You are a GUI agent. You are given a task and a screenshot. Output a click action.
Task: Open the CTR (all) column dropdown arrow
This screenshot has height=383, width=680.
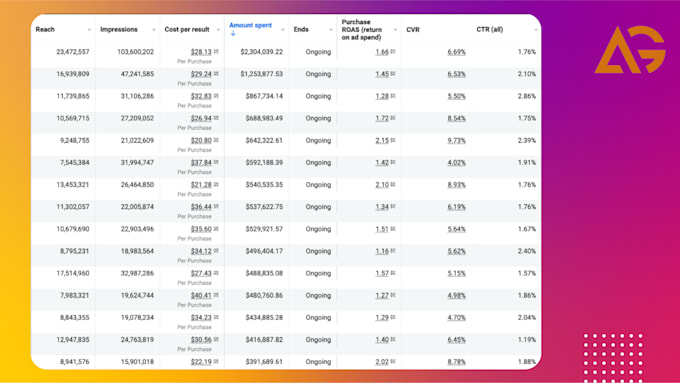[x=536, y=30]
